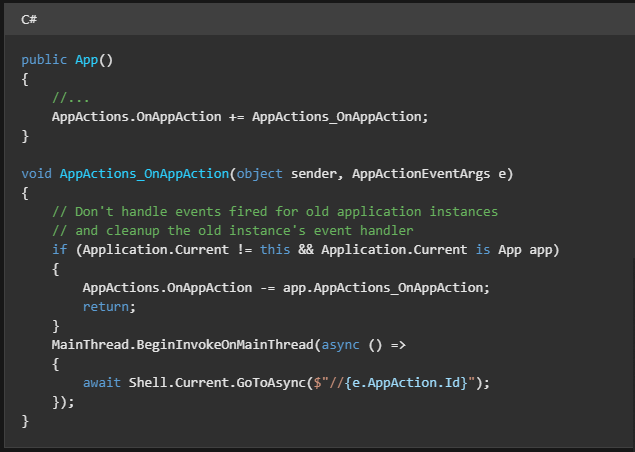Click the += operator in the constructor
This screenshot has height=452, width=635.
point(237,116)
